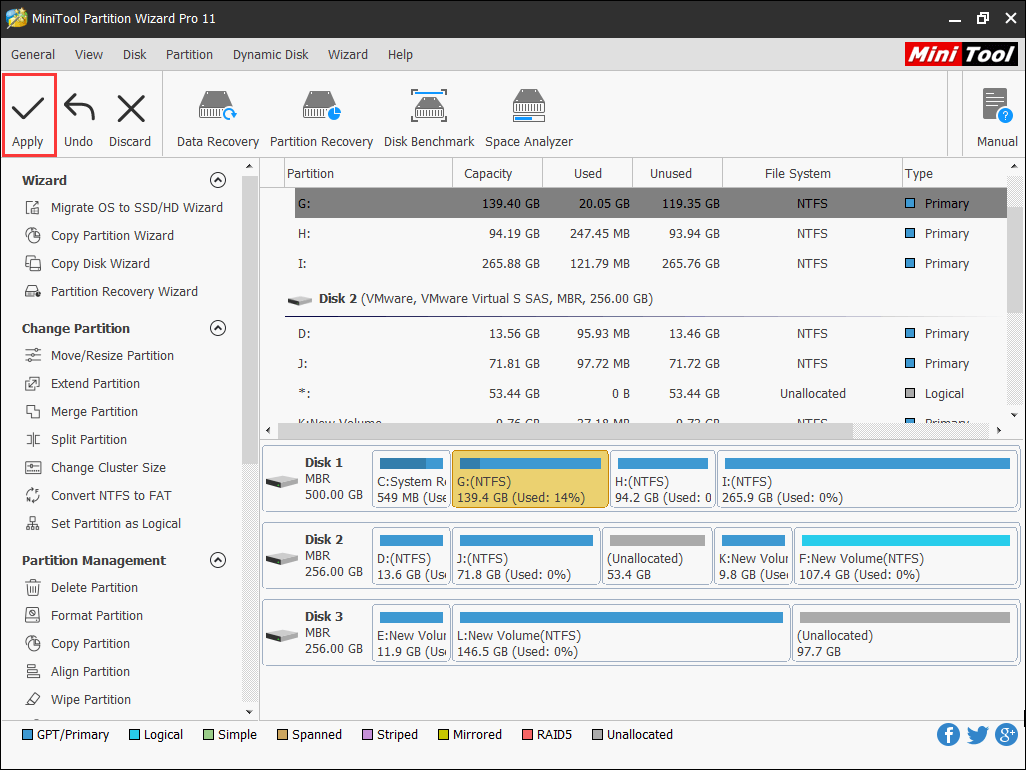Viewport: 1026px width, 770px height.
Task: Click the Striped legend item
Action: 390,734
